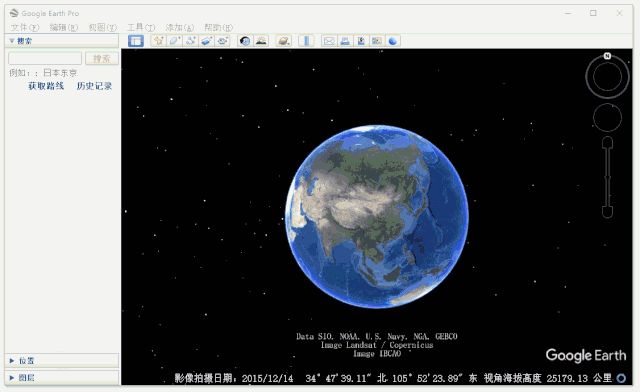Viewport: 640px width, 392px height.
Task: Select the Add Polygon tool
Action: point(175,41)
